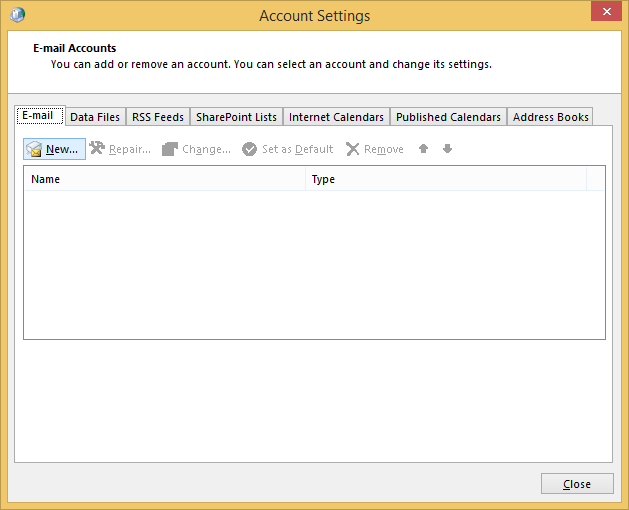Close the Account Settings window
This screenshot has height=510, width=629.
577,484
